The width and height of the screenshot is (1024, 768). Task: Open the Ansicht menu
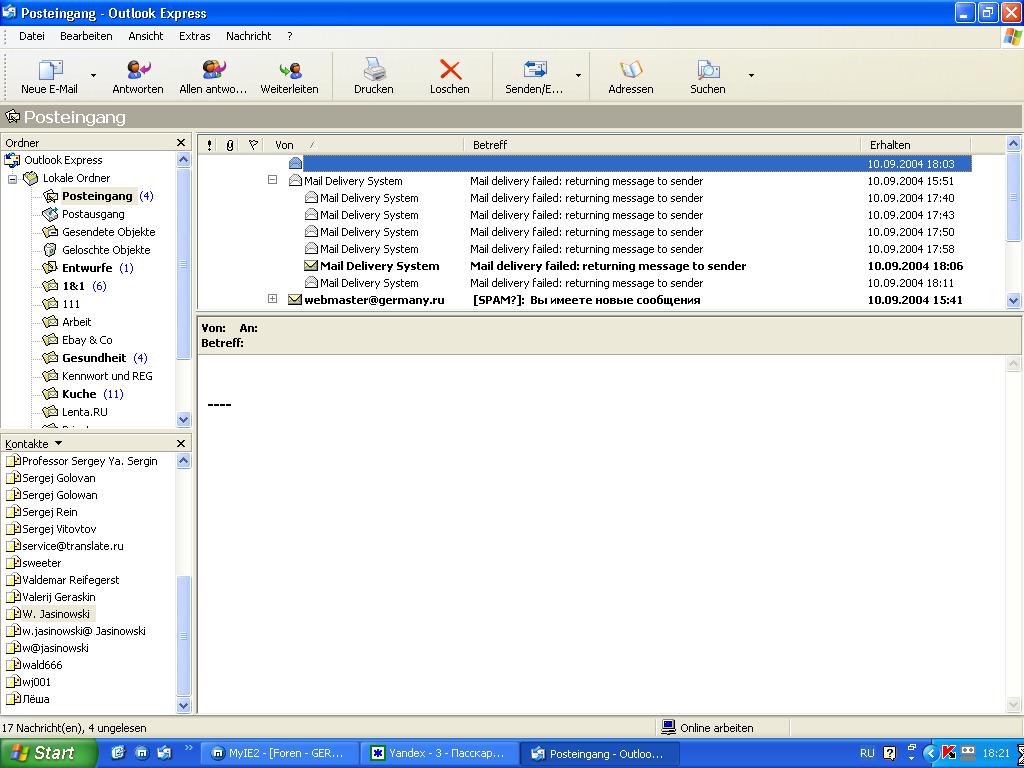click(x=146, y=37)
